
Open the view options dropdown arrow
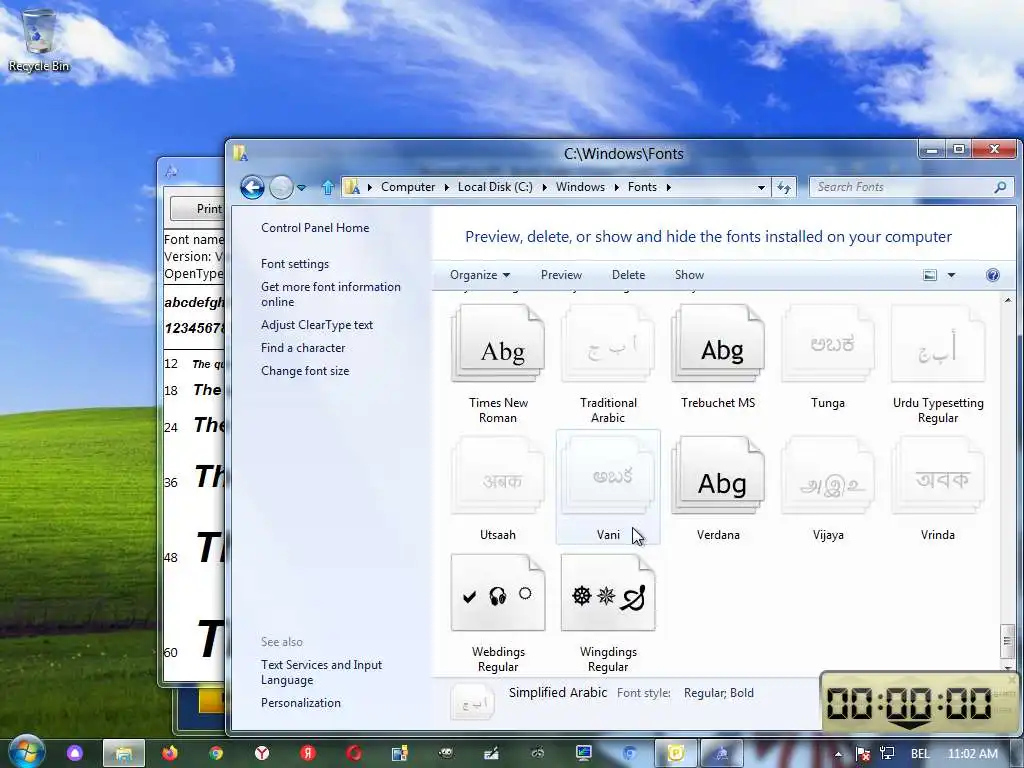point(952,275)
